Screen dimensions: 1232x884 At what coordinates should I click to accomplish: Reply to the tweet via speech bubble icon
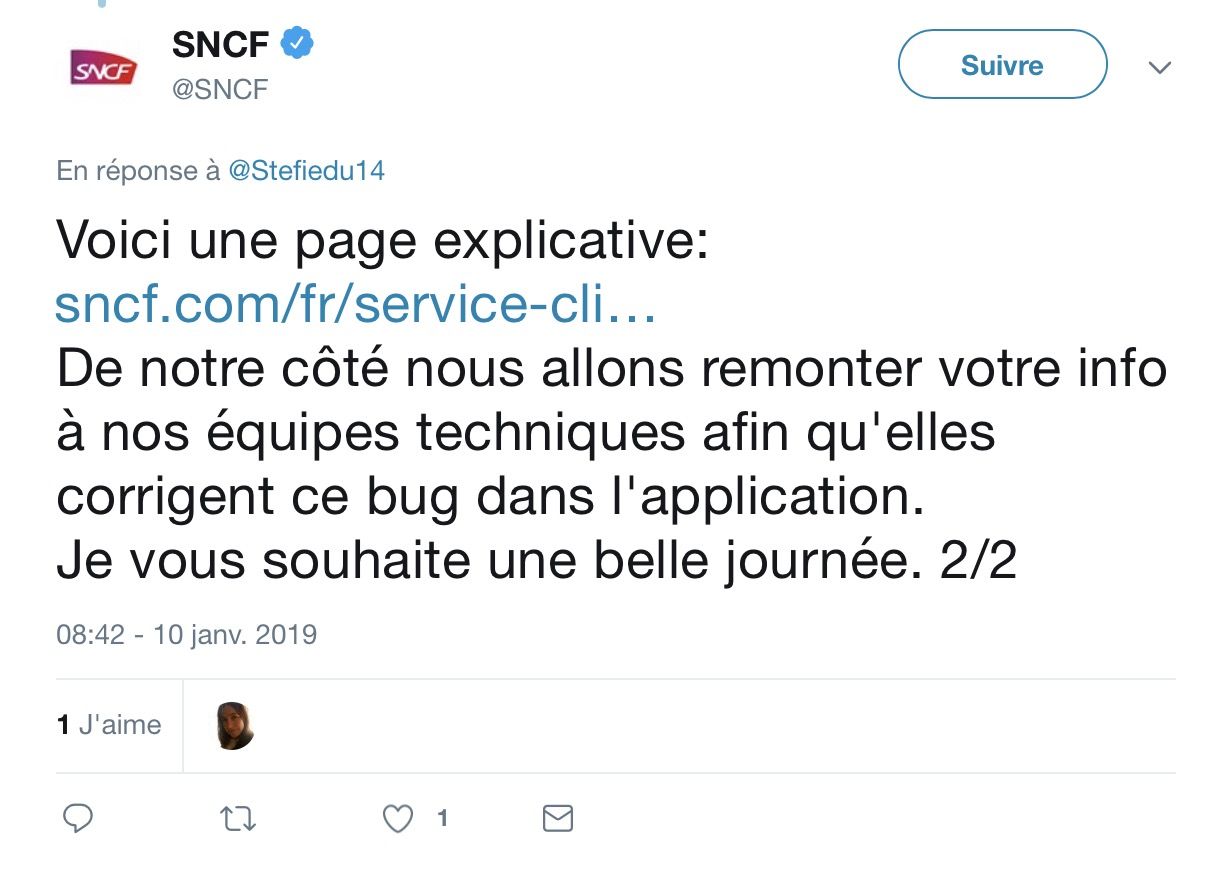pos(78,819)
